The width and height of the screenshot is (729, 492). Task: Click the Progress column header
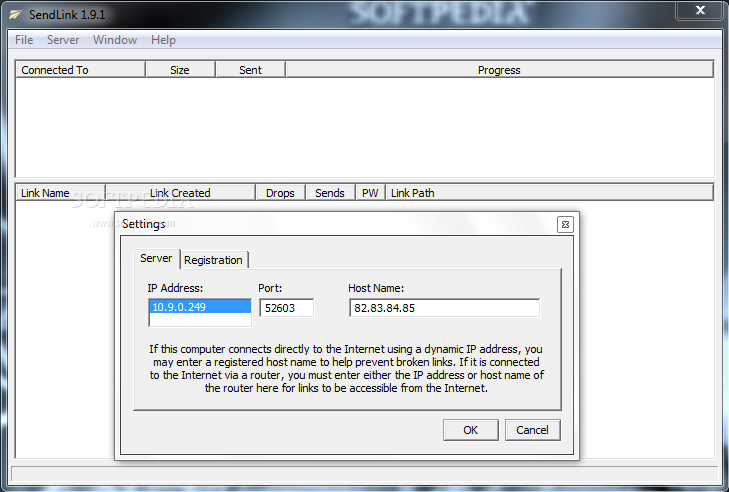click(499, 70)
